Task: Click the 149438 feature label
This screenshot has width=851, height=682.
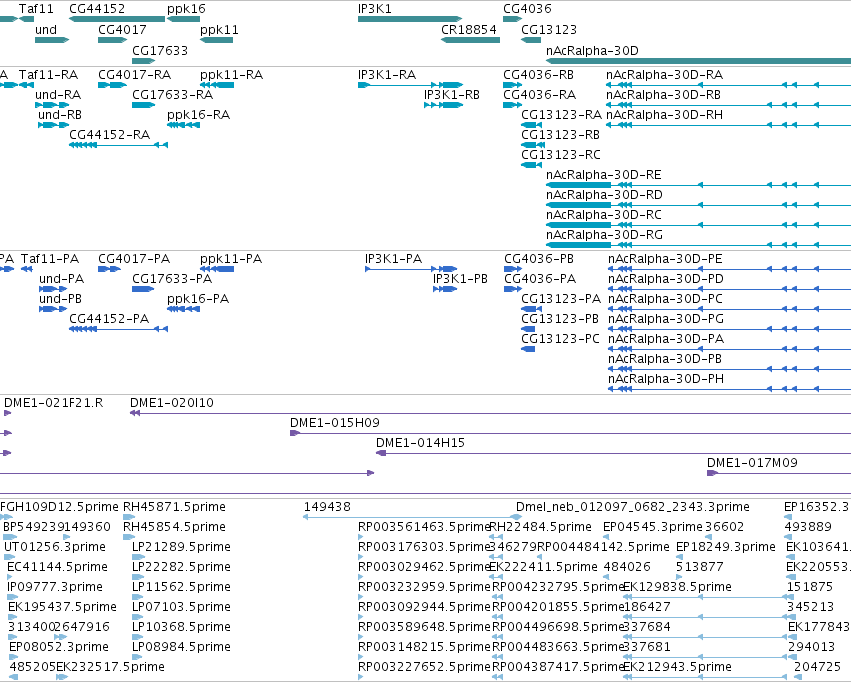Action: 327,507
